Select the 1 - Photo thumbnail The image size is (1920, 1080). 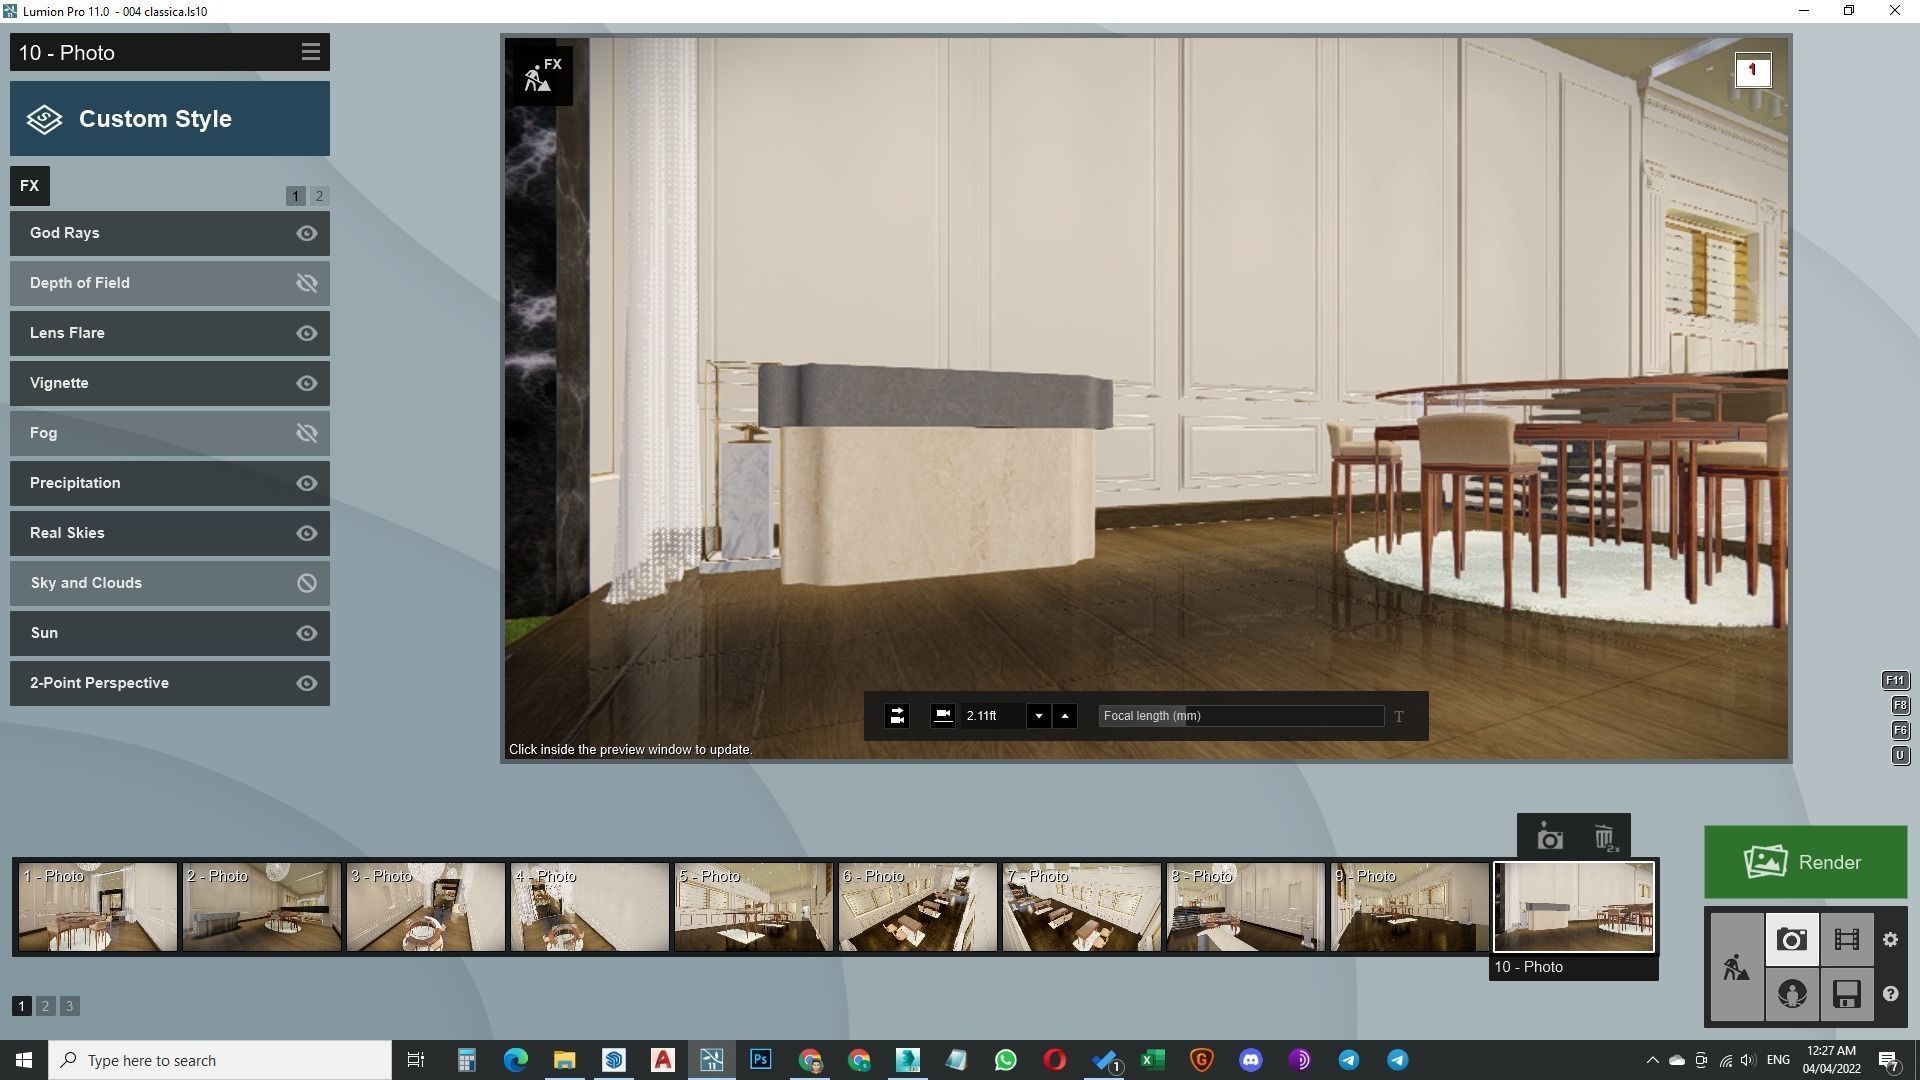click(x=97, y=907)
